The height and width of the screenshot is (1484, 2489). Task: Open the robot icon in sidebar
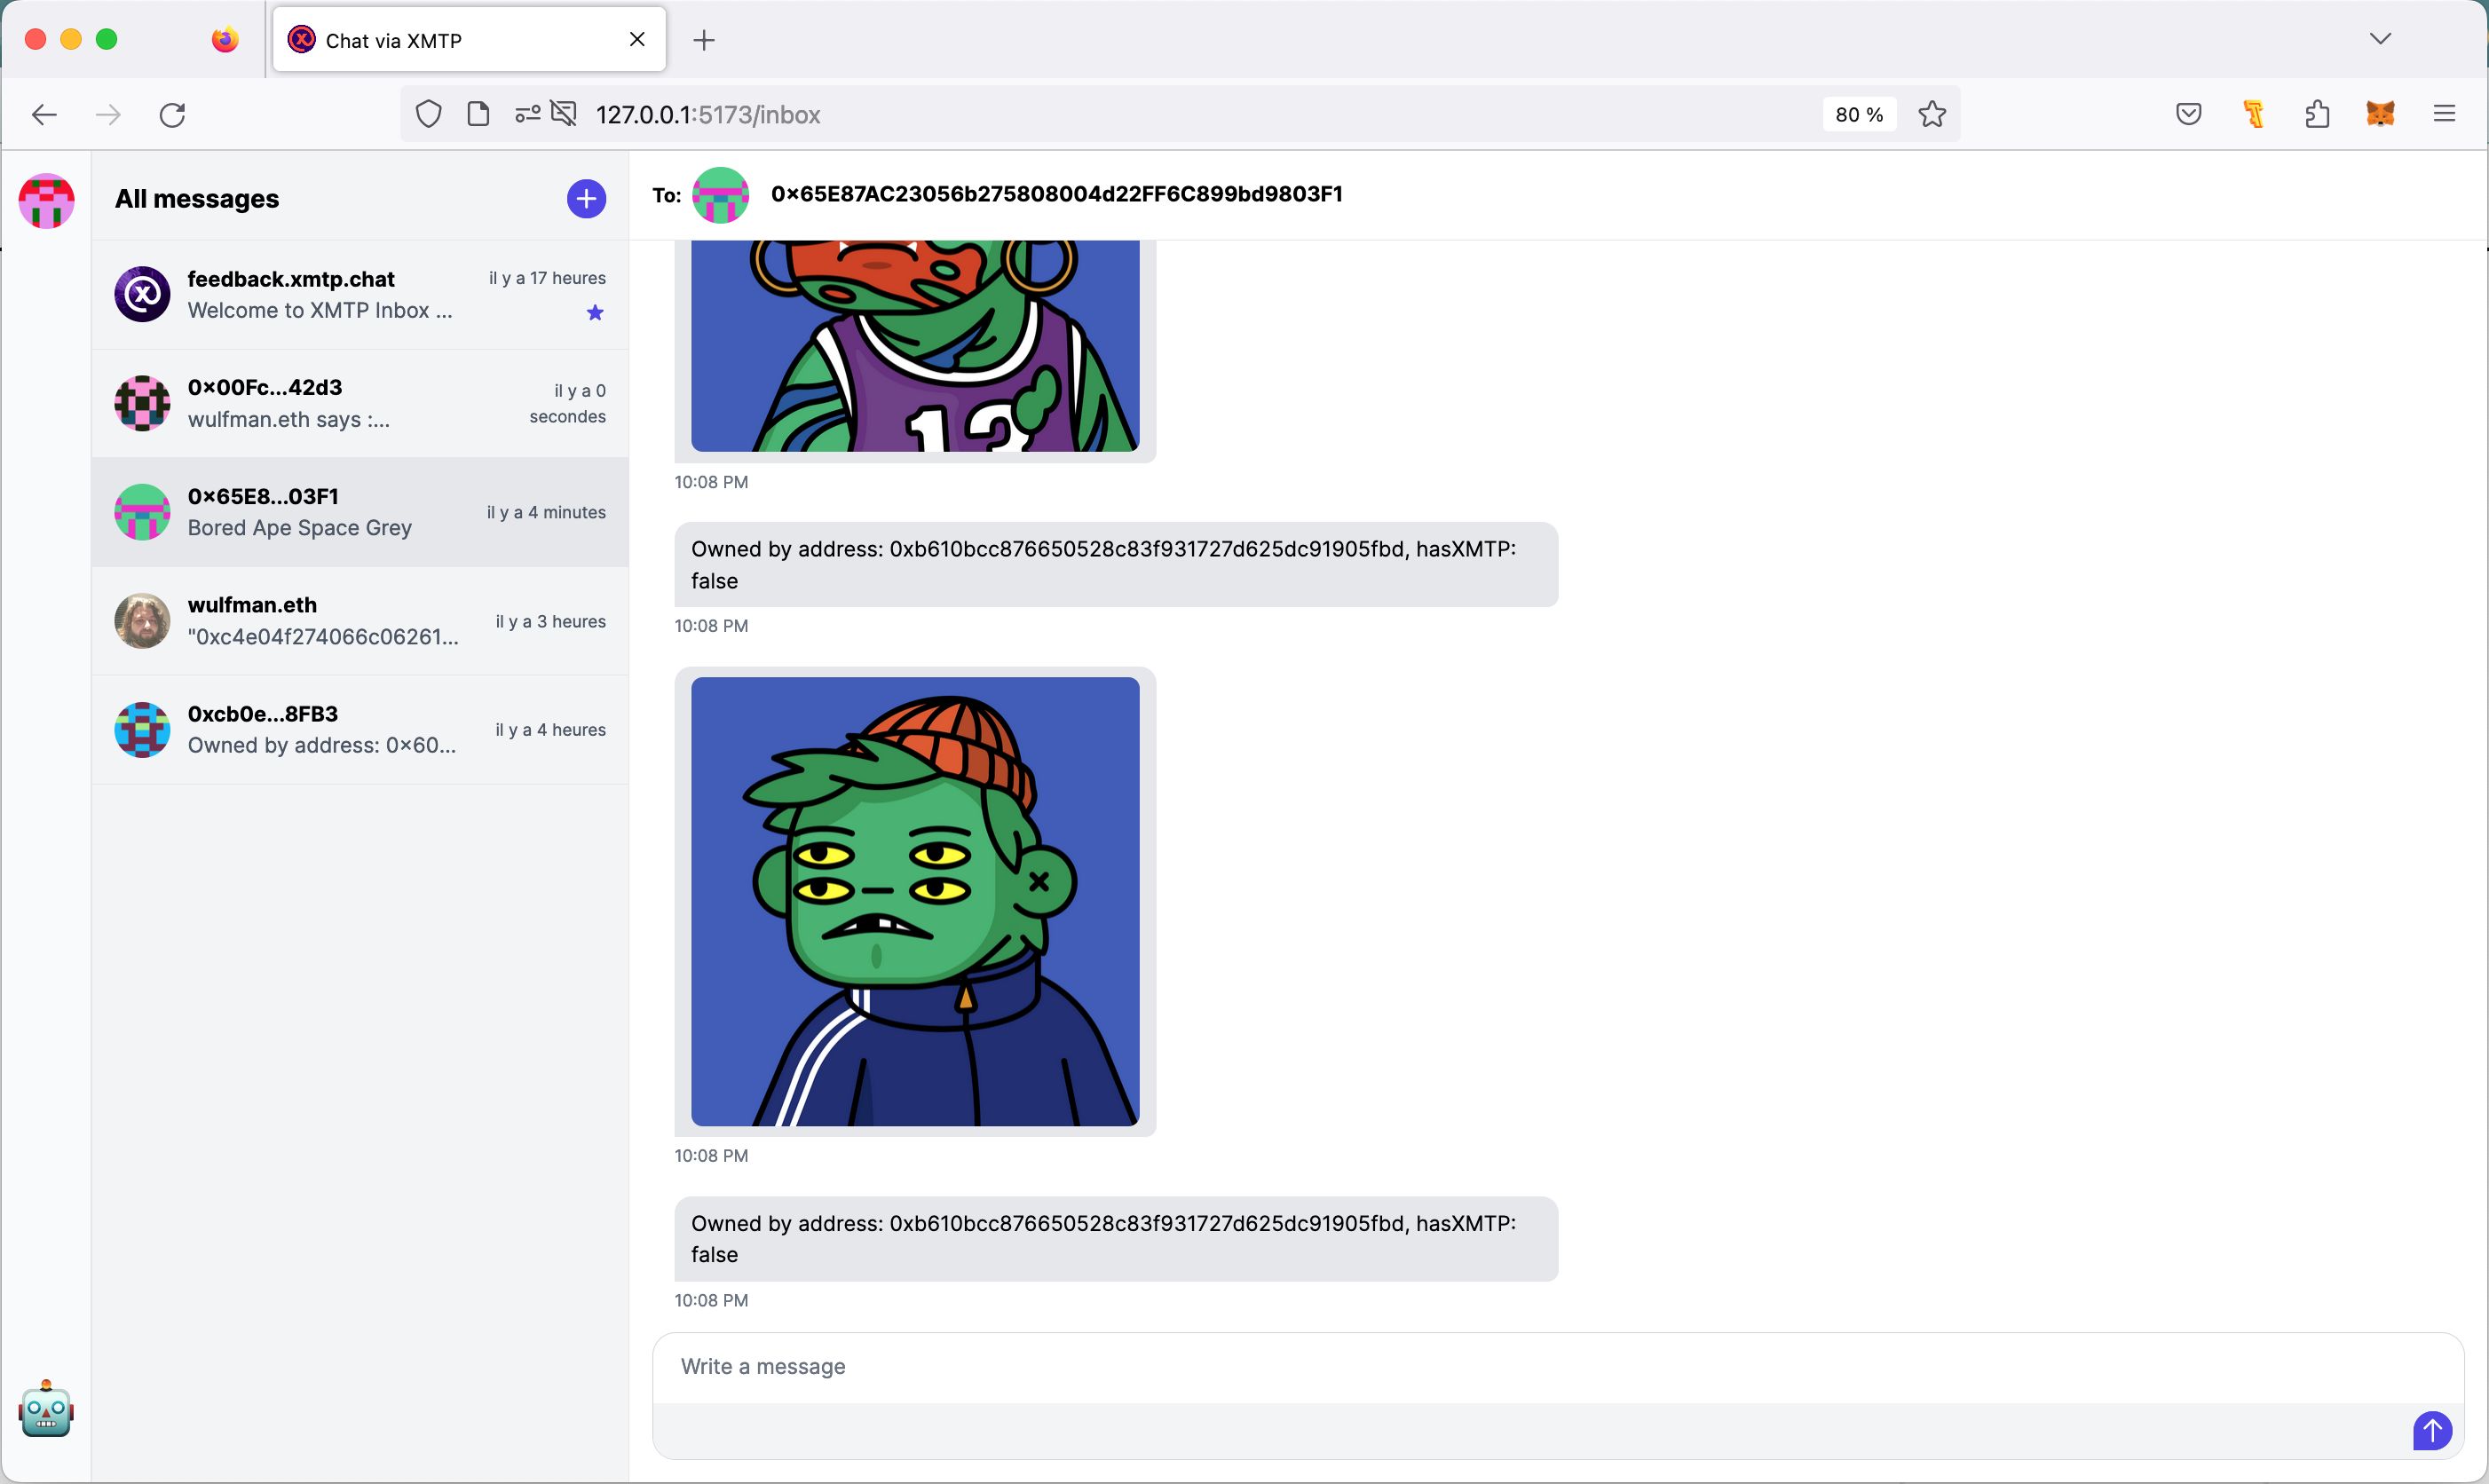46,1410
